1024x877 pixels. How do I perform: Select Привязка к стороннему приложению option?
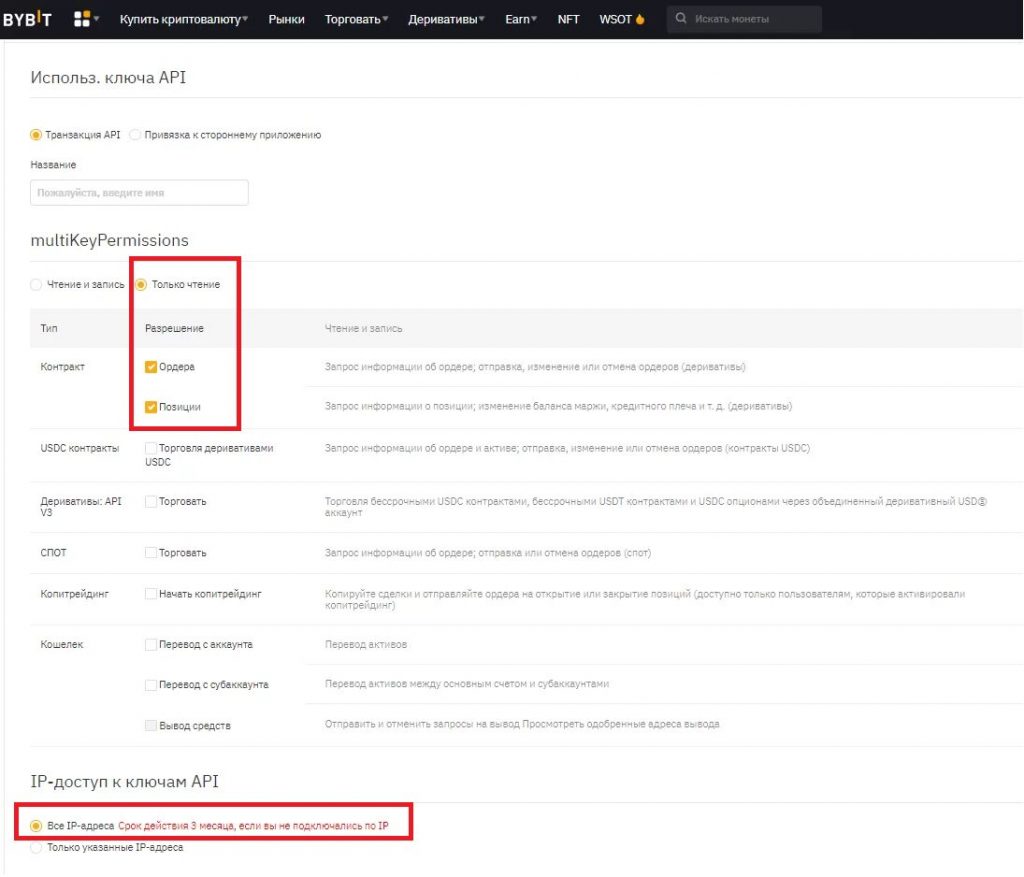pos(136,135)
